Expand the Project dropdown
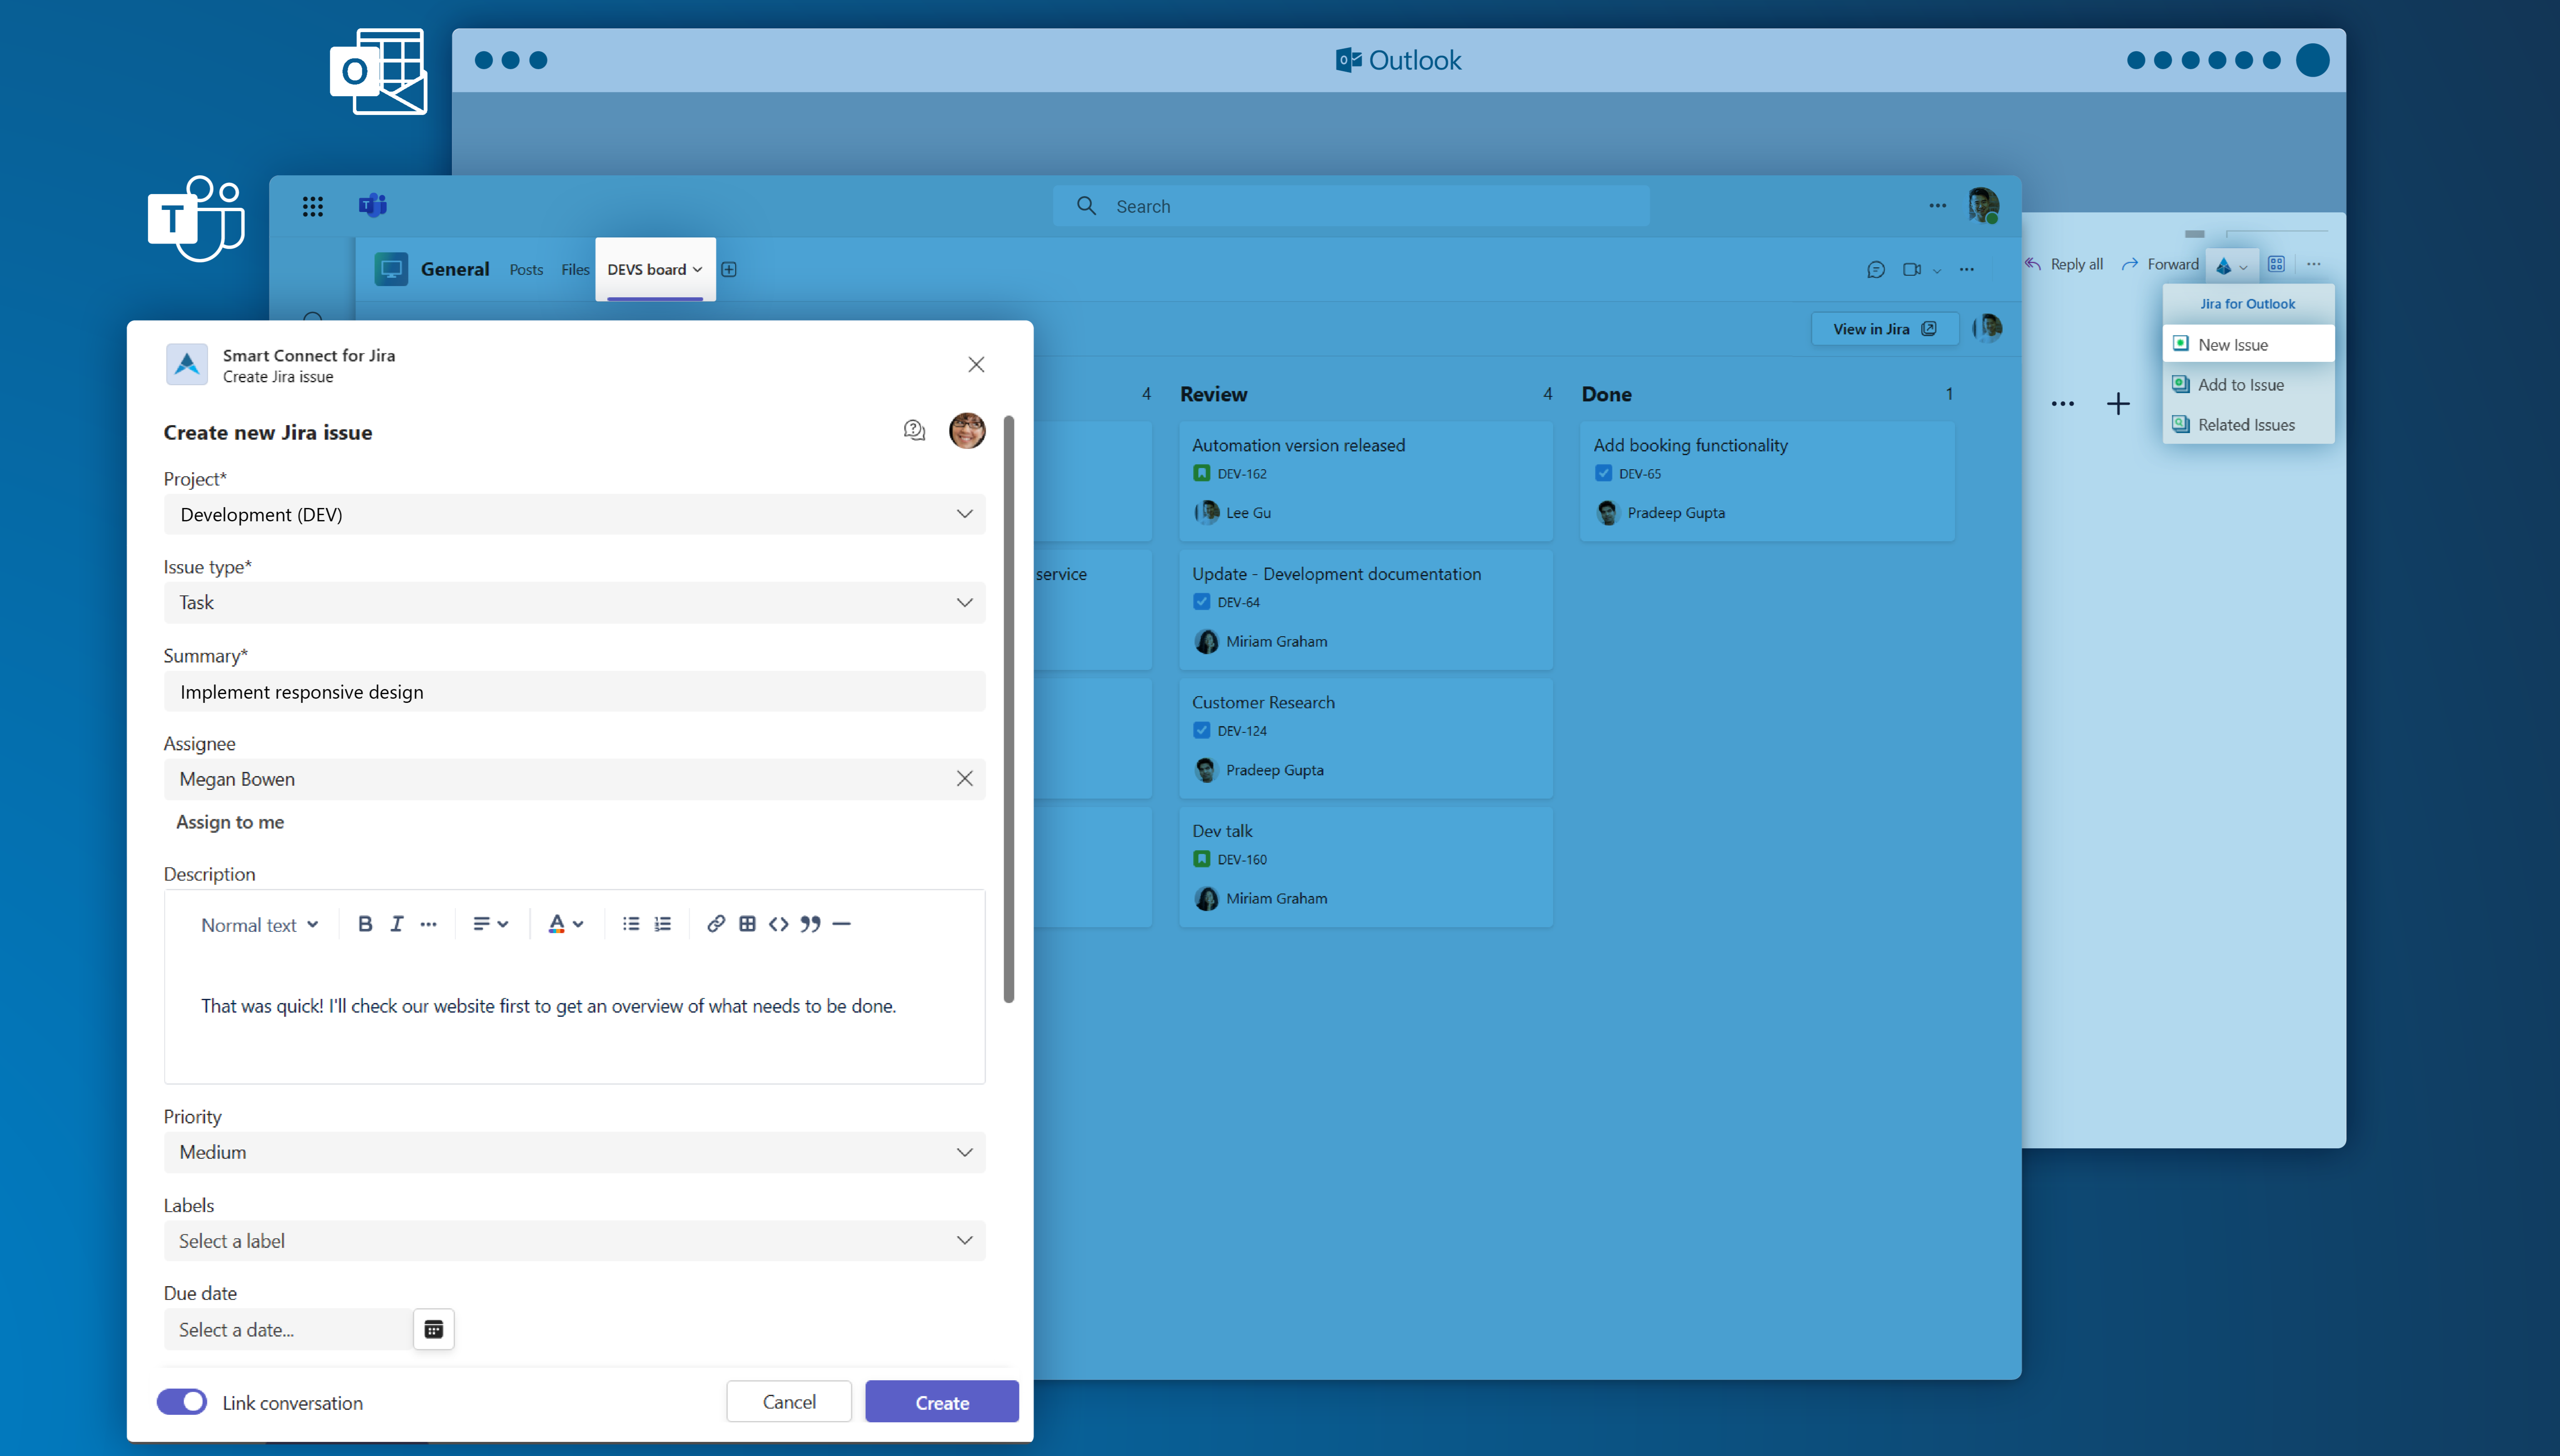The height and width of the screenshot is (1456, 2560). click(x=574, y=514)
